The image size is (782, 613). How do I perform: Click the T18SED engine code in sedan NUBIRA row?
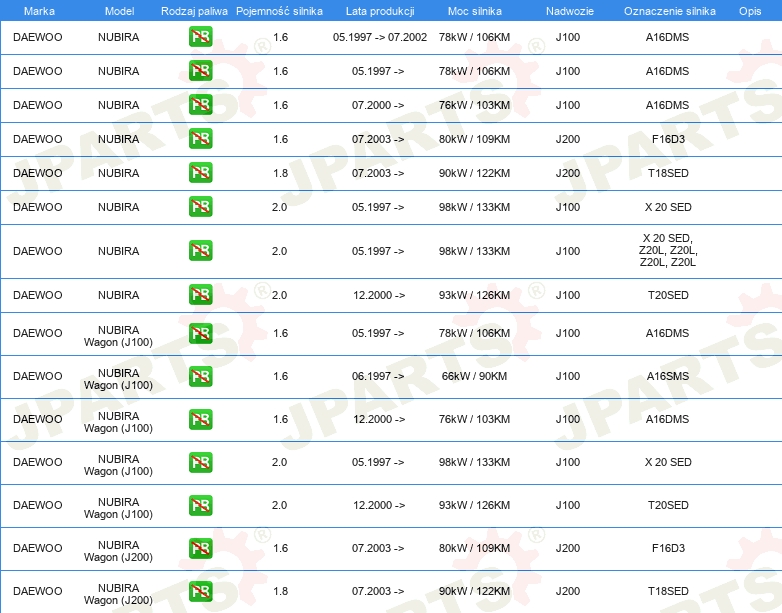tap(668, 173)
